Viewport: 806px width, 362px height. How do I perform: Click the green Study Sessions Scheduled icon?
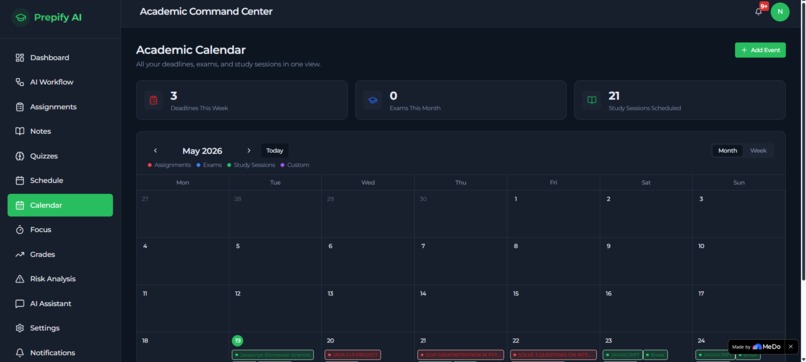(x=592, y=100)
